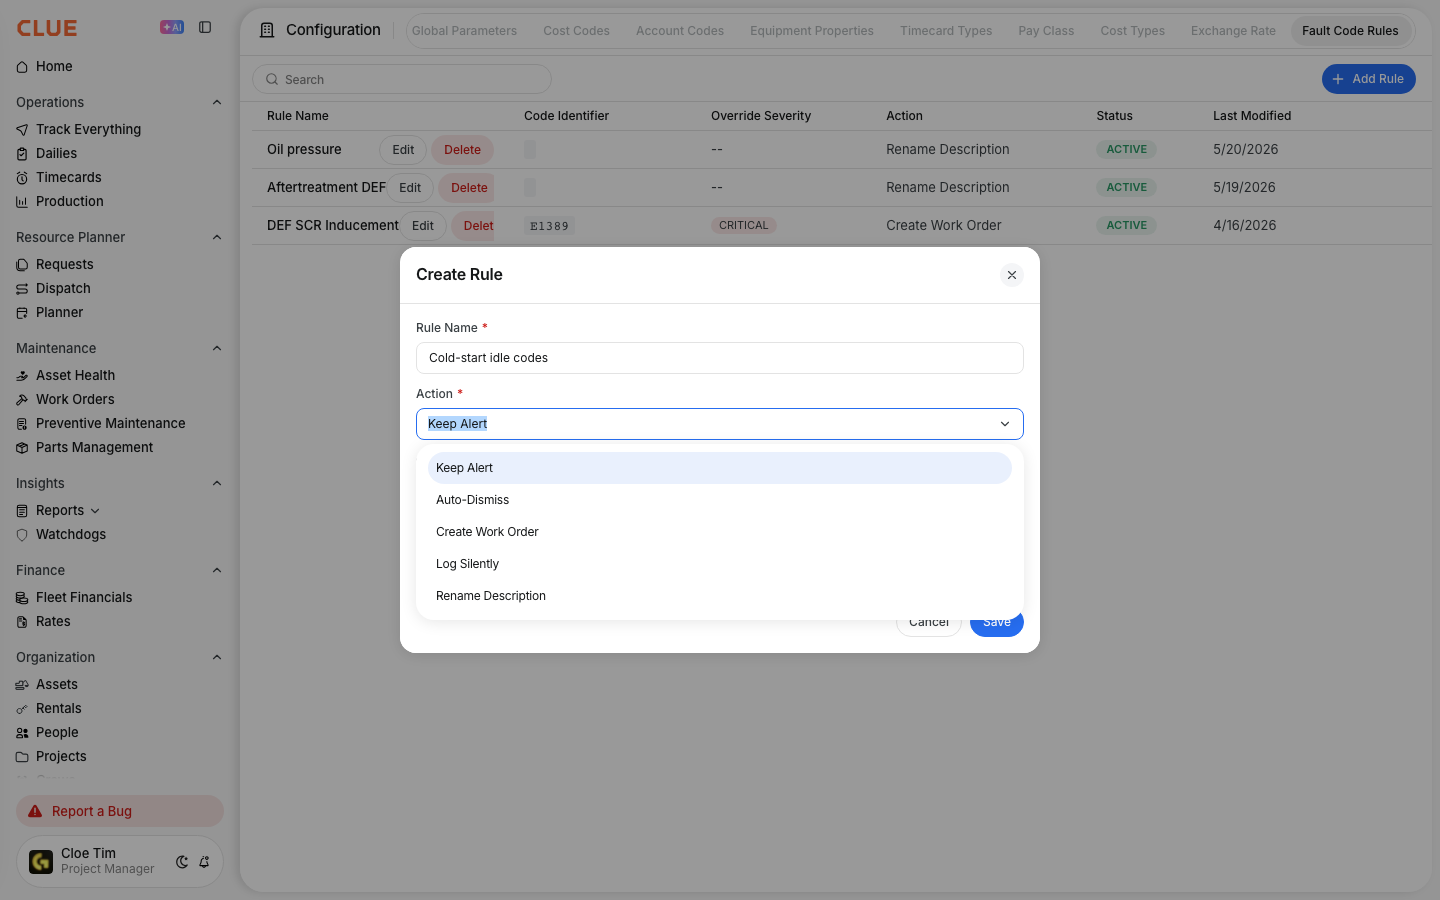Delete the Aftertreatment DEF rule

468,188
